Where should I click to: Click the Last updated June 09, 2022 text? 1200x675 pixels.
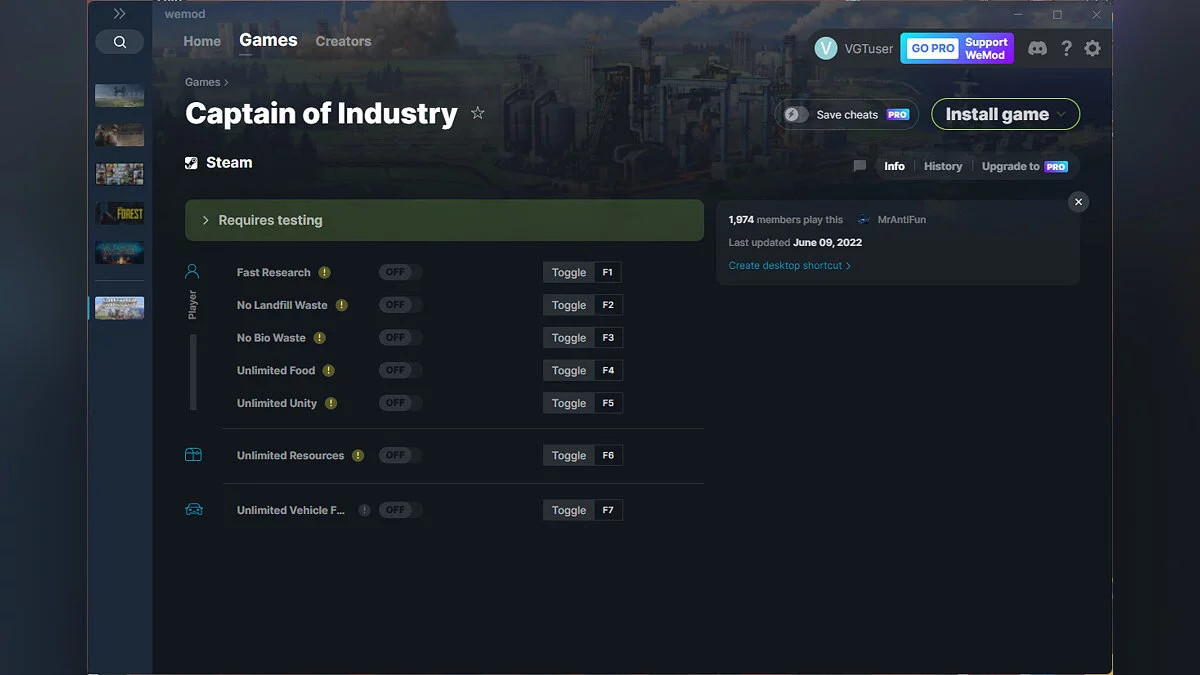coord(795,243)
